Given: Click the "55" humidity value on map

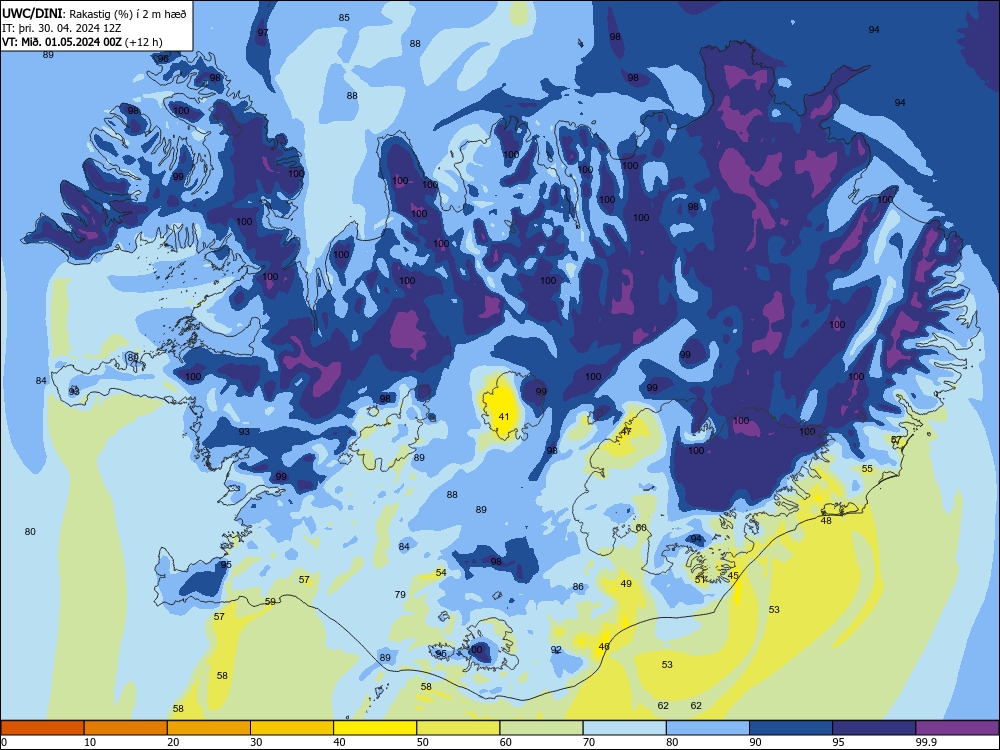Looking at the screenshot, I should [x=867, y=469].
